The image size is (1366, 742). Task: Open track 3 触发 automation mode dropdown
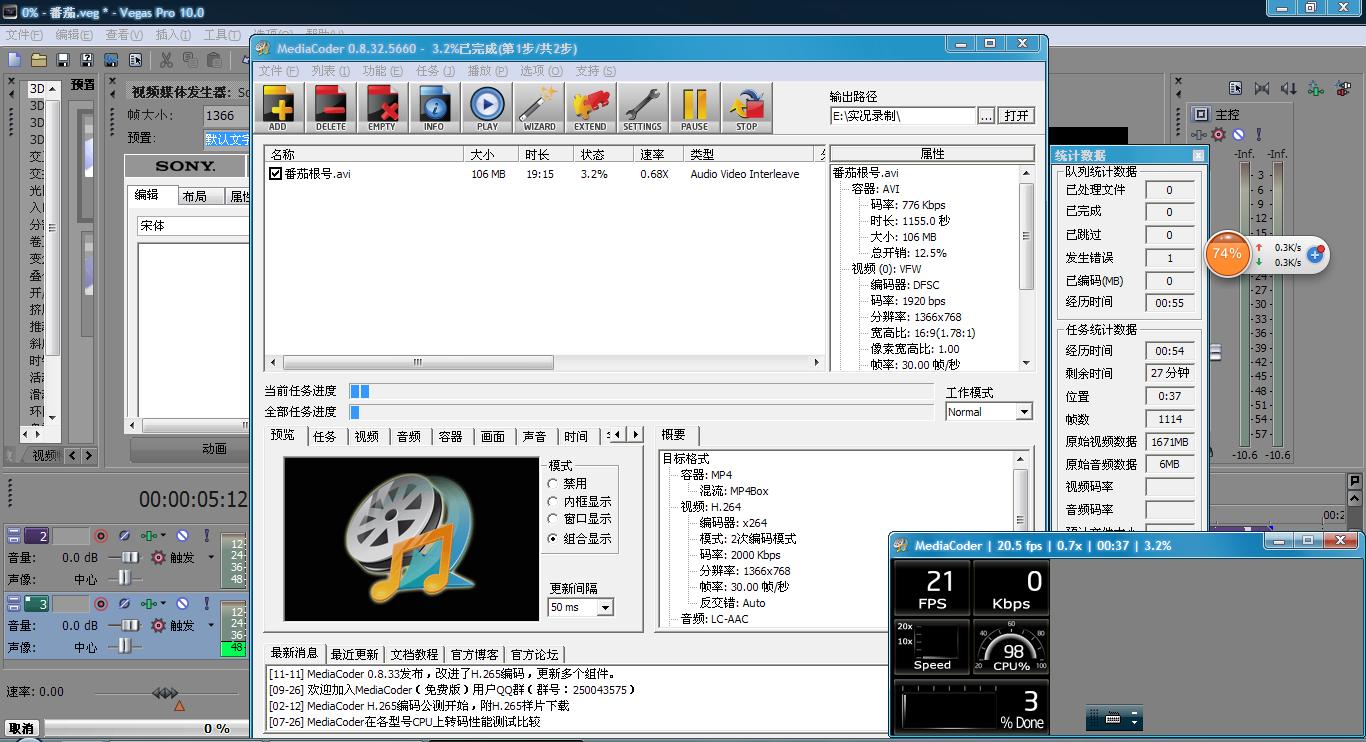[211, 625]
